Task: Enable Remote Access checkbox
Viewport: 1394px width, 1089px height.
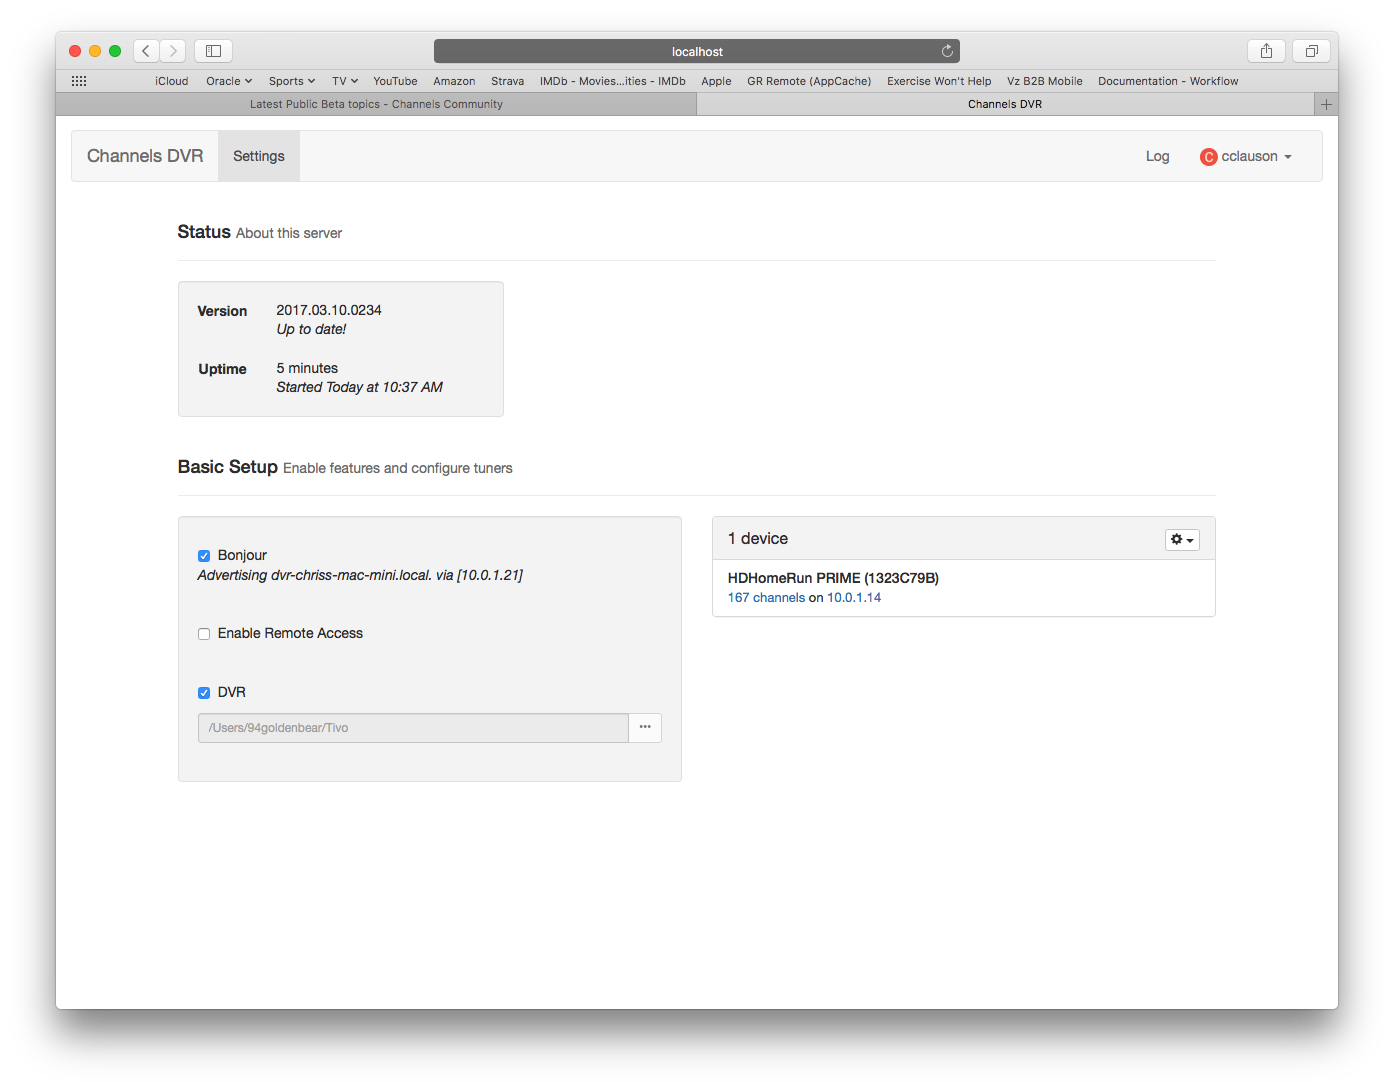Action: tap(204, 634)
